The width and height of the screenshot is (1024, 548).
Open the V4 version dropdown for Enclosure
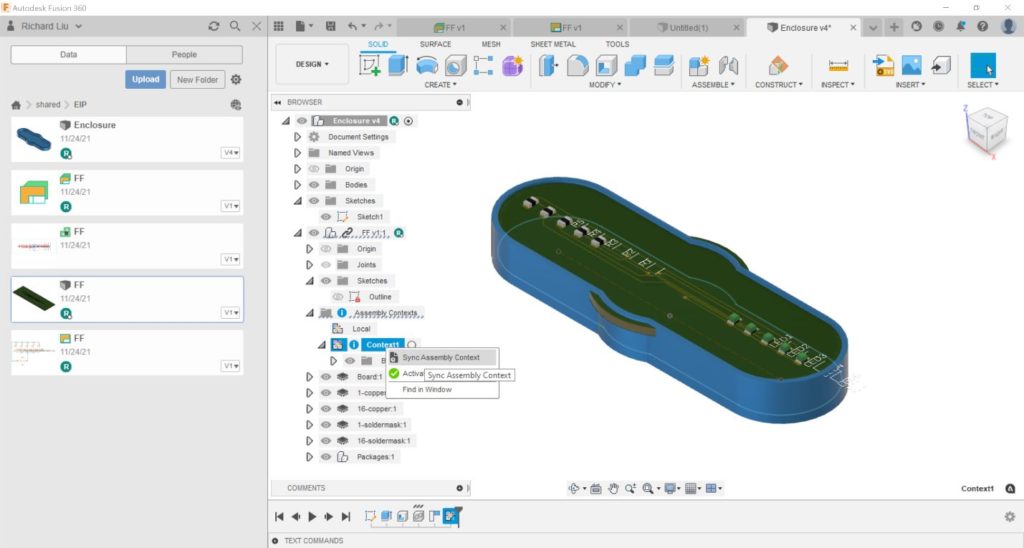click(x=231, y=153)
